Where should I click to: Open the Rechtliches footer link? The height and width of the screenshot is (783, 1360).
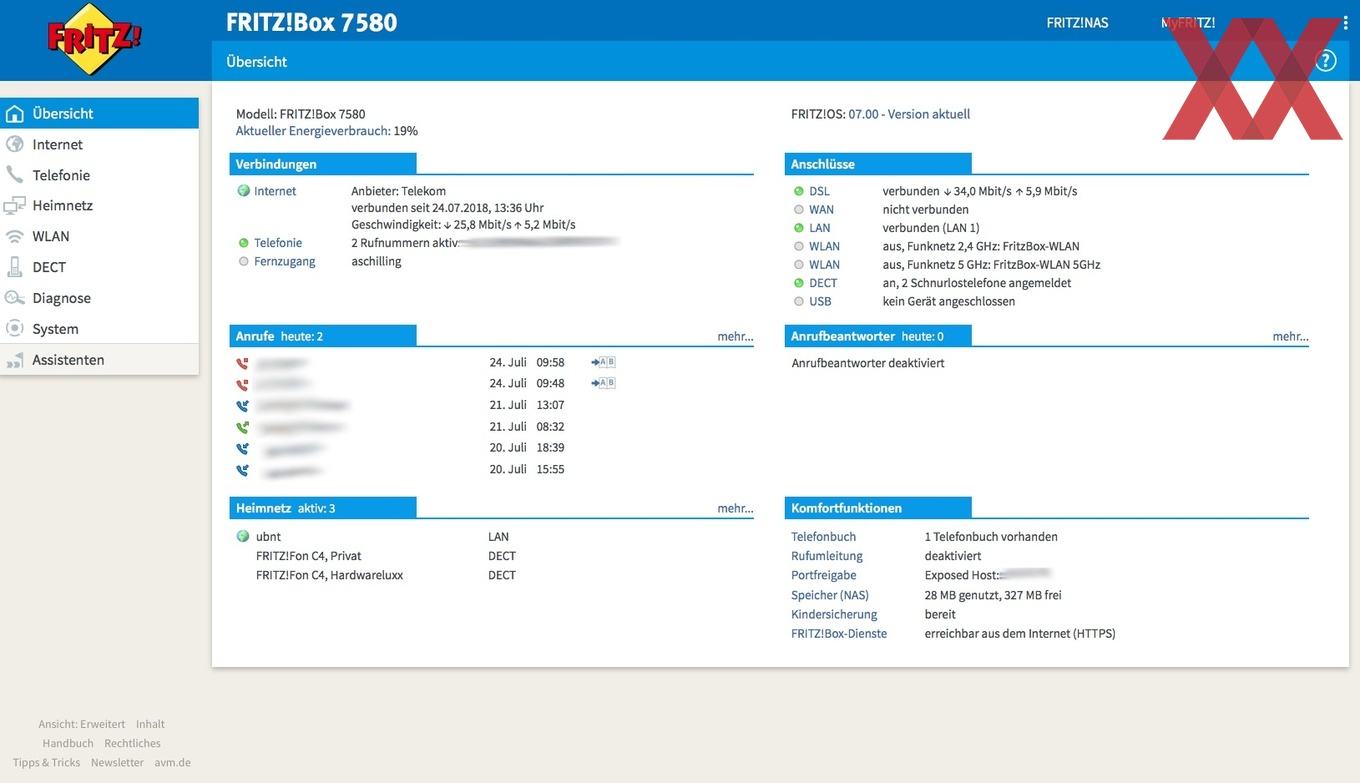pos(132,743)
